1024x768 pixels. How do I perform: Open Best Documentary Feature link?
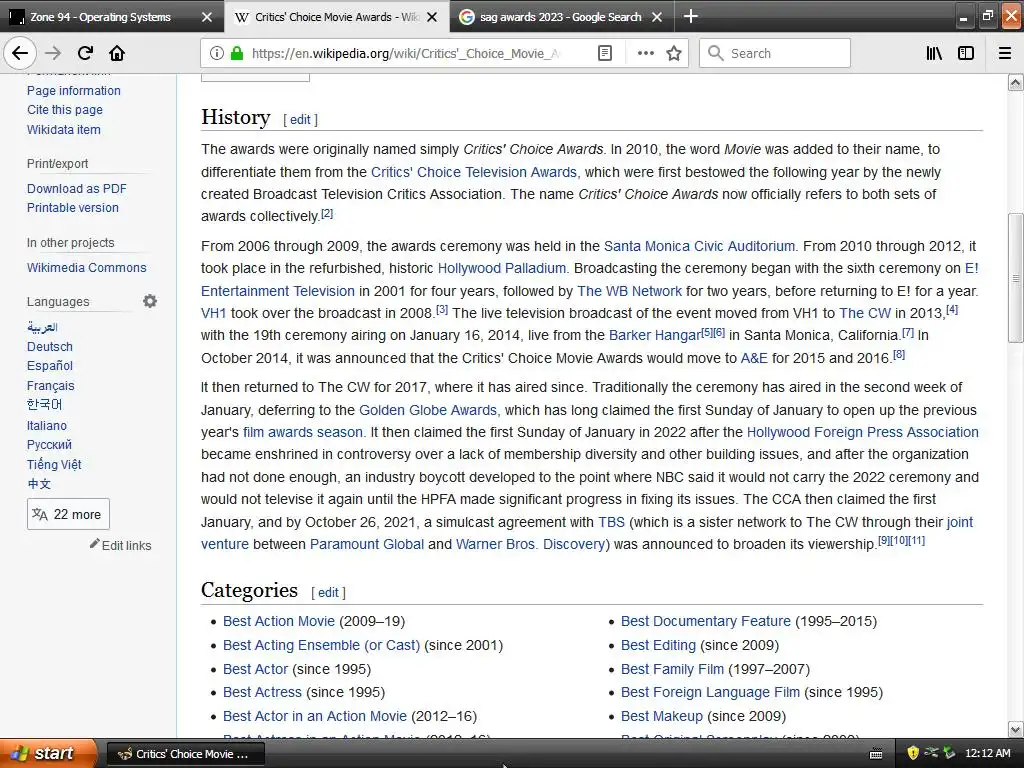705,621
